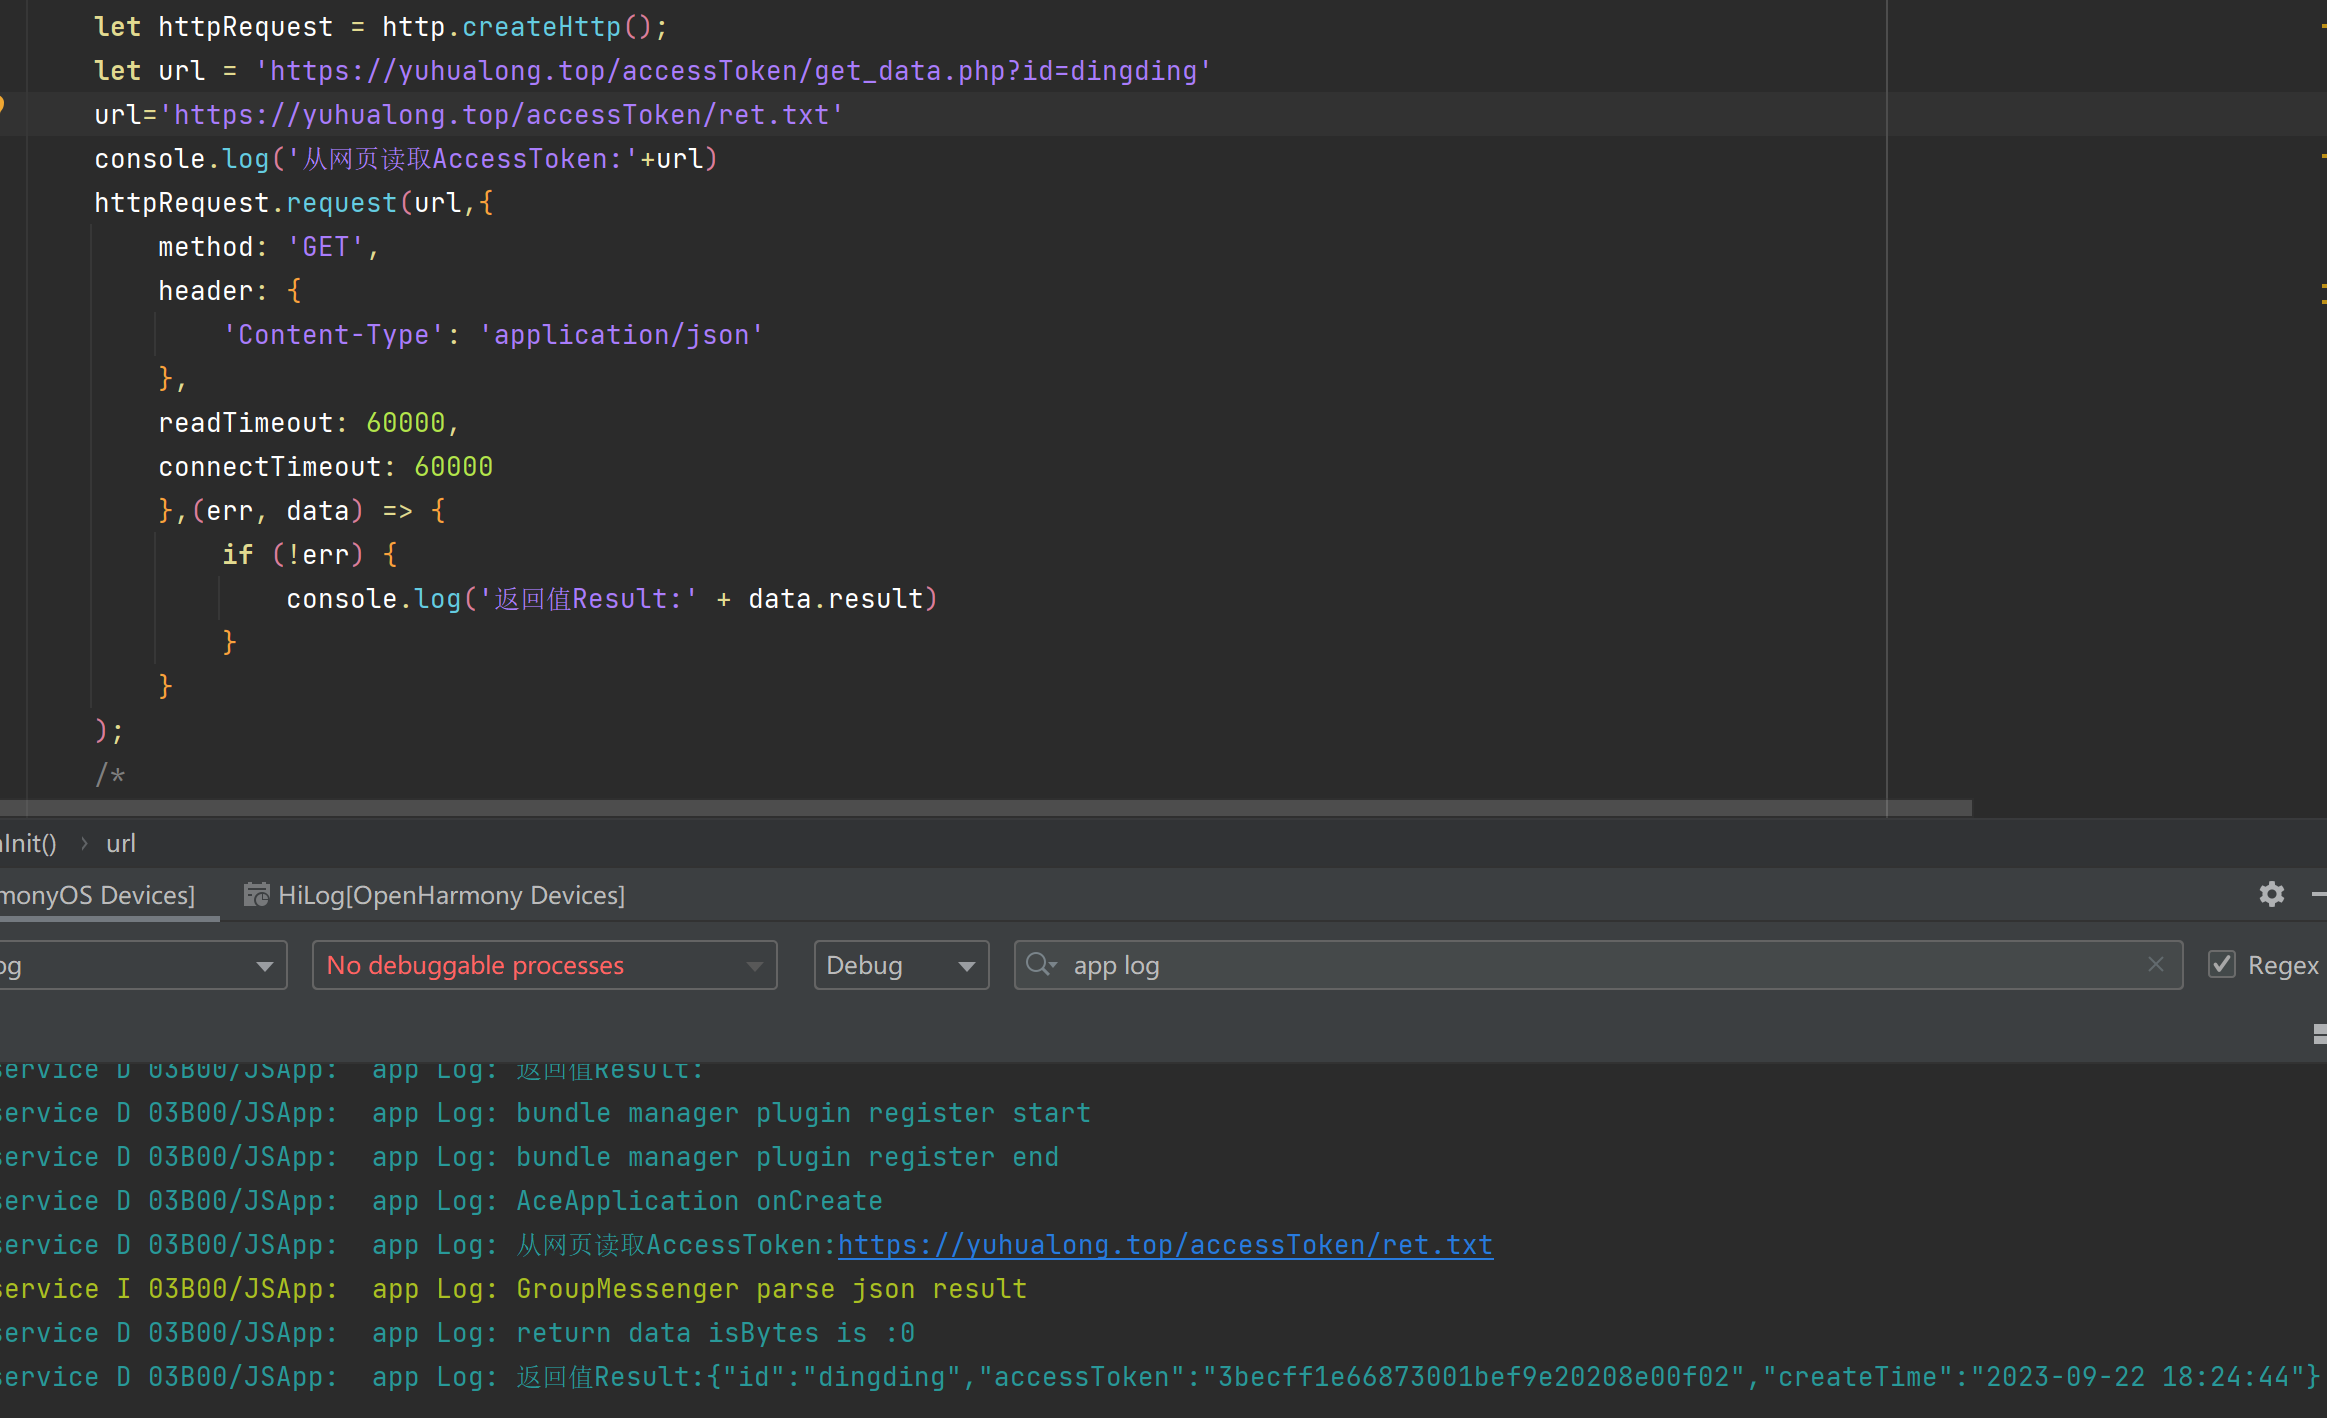The width and height of the screenshot is (2327, 1418).
Task: Click the let httpRequest declaration line
Action: (x=381, y=27)
